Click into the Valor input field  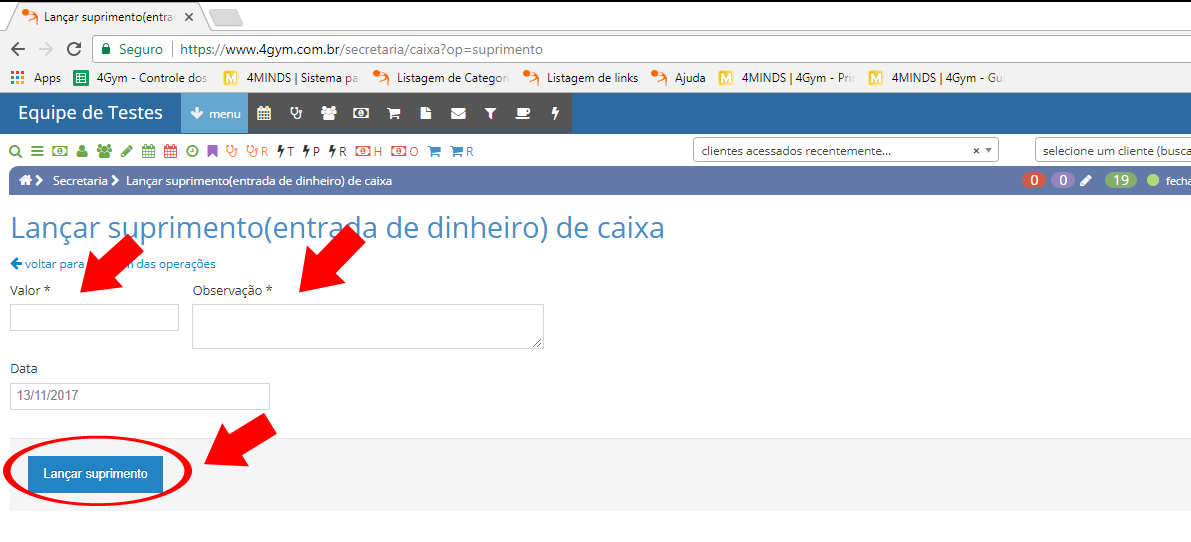94,318
